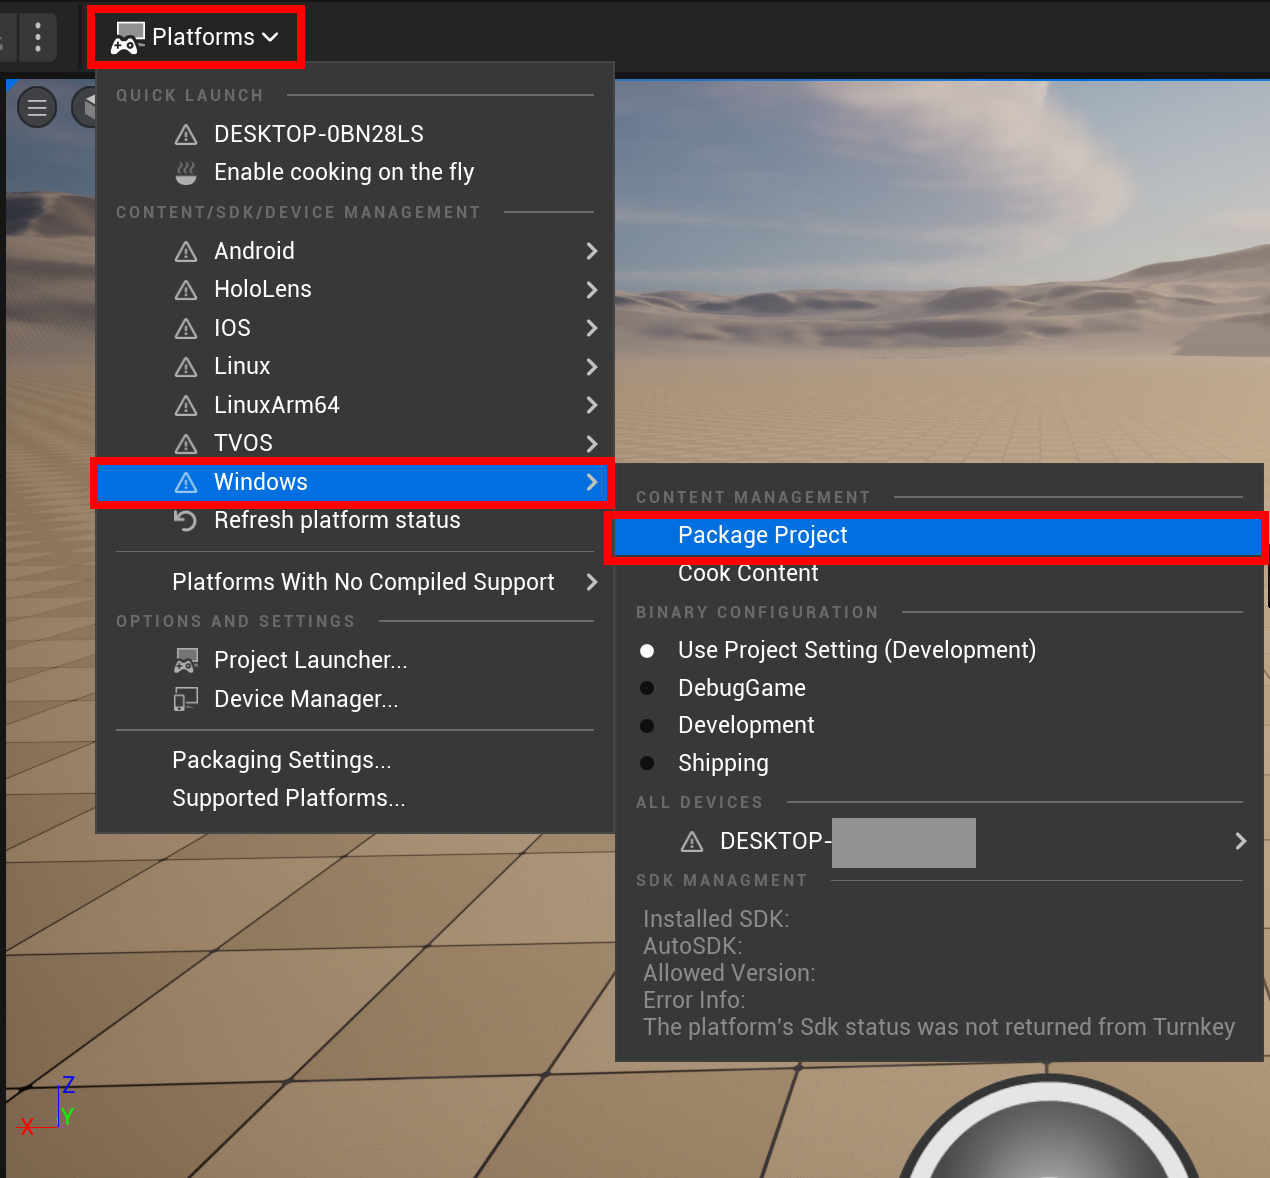Click the warning triangle beside Android

click(x=186, y=251)
